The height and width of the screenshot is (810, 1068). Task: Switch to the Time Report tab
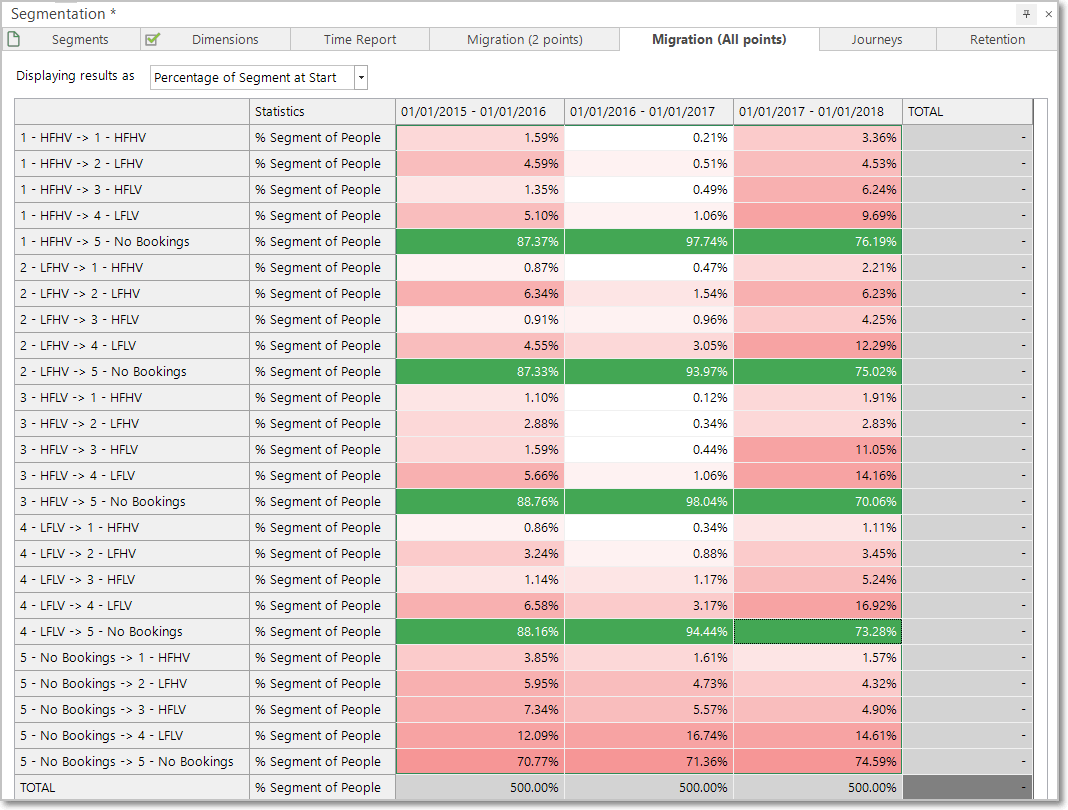pos(360,40)
